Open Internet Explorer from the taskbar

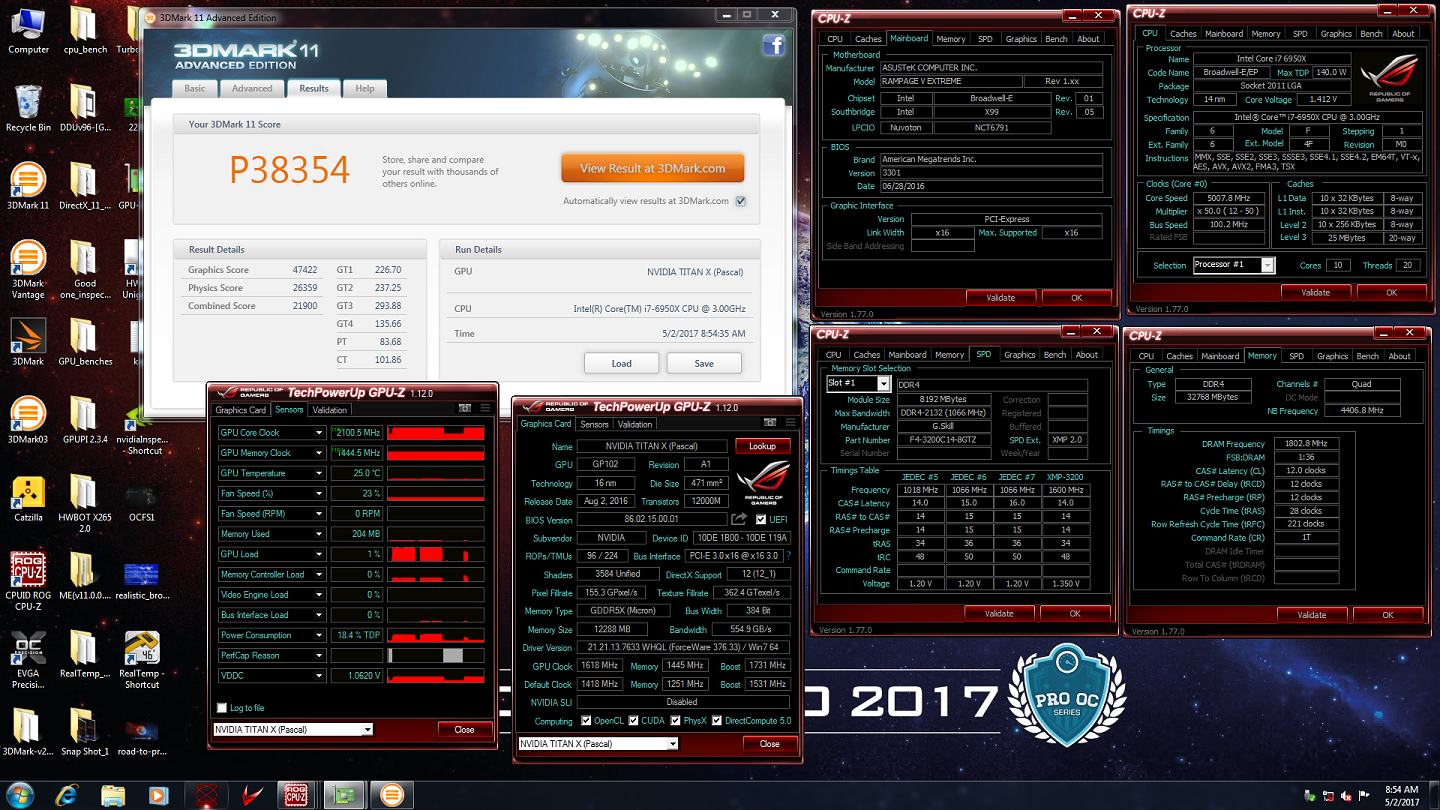tap(67, 795)
